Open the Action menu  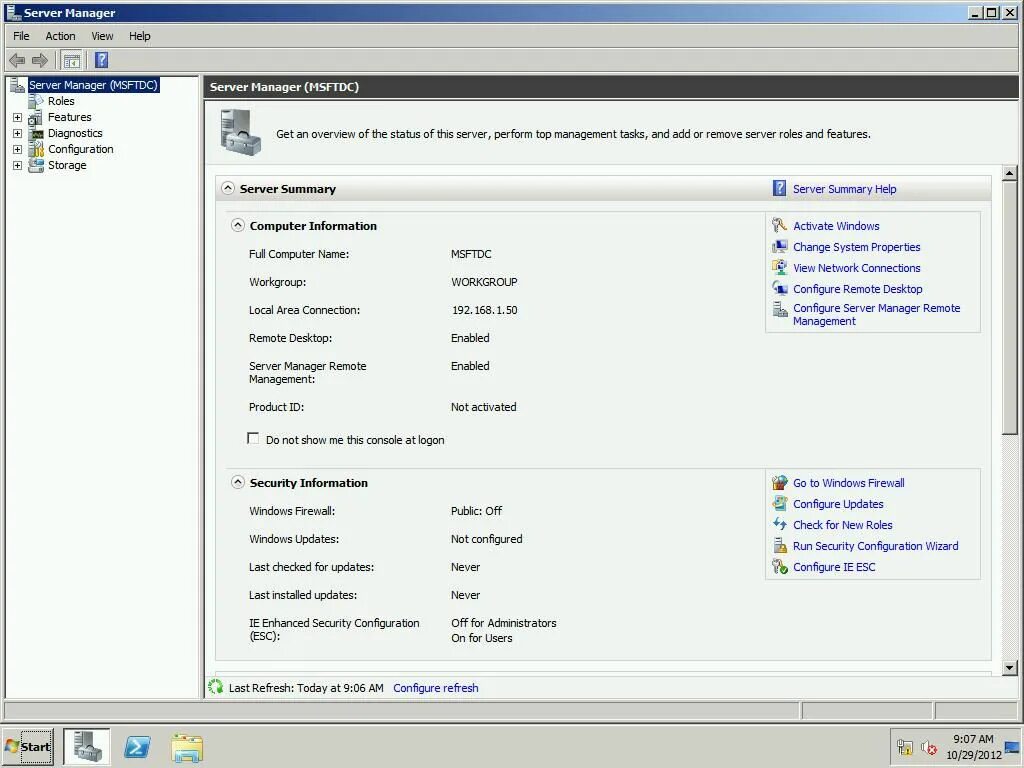point(60,36)
